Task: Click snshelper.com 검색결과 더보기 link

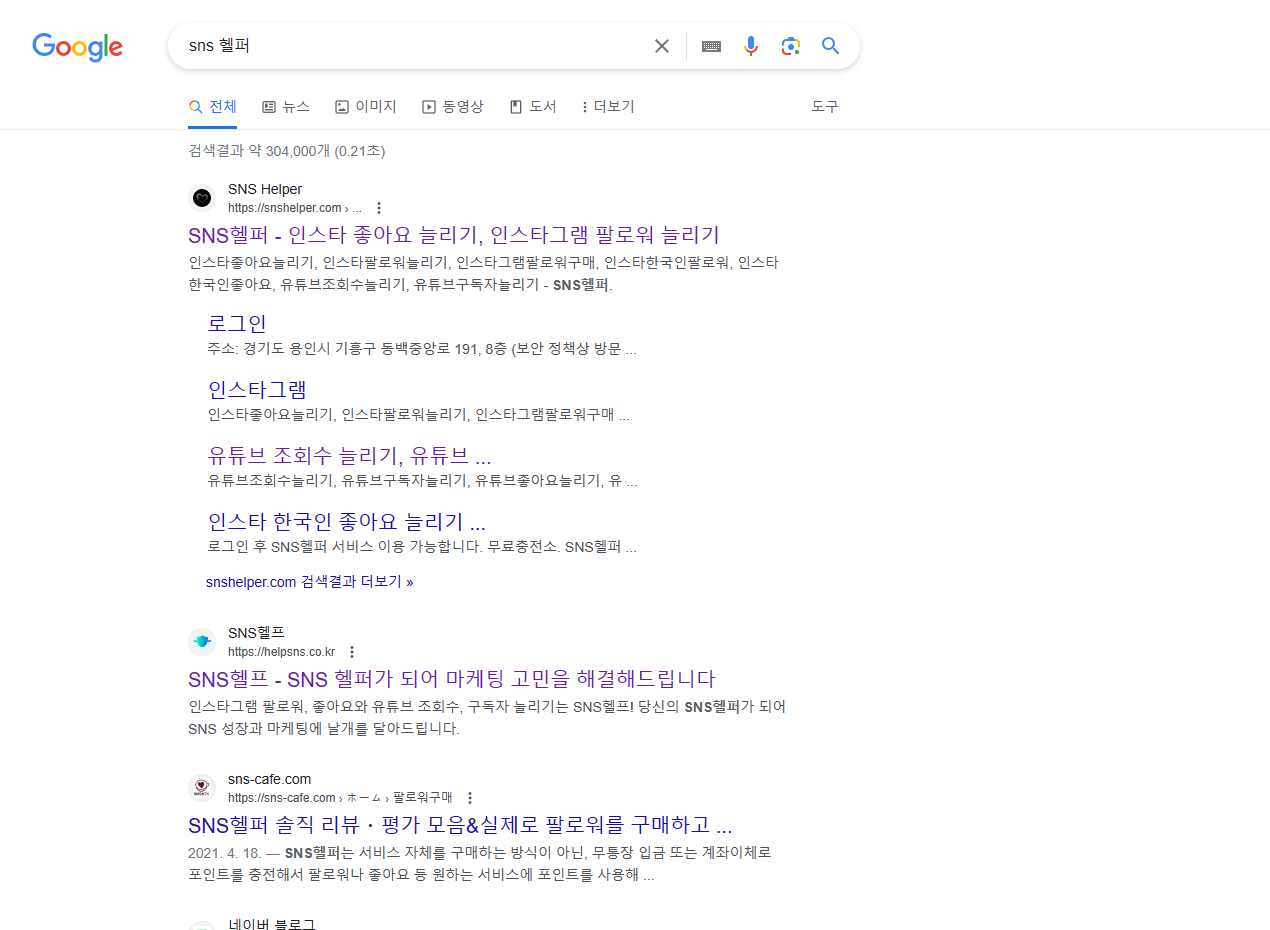Action: pyautogui.click(x=309, y=582)
